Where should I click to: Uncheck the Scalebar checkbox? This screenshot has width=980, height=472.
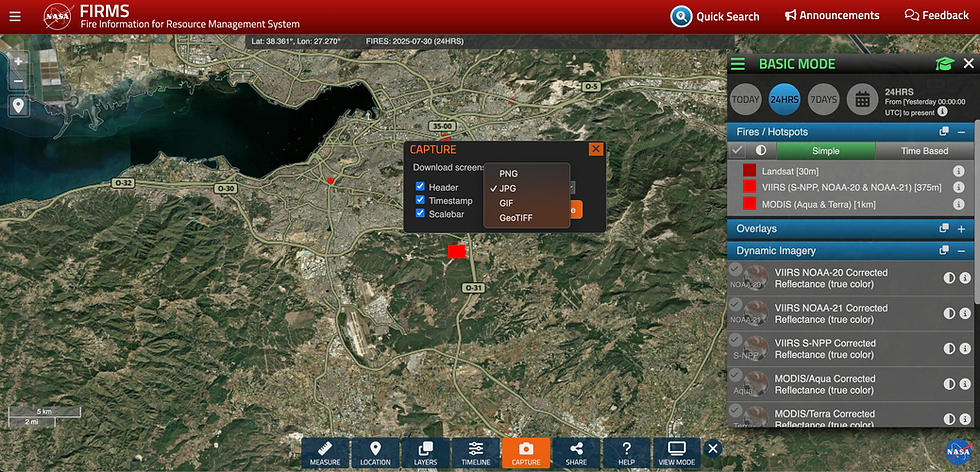point(421,213)
